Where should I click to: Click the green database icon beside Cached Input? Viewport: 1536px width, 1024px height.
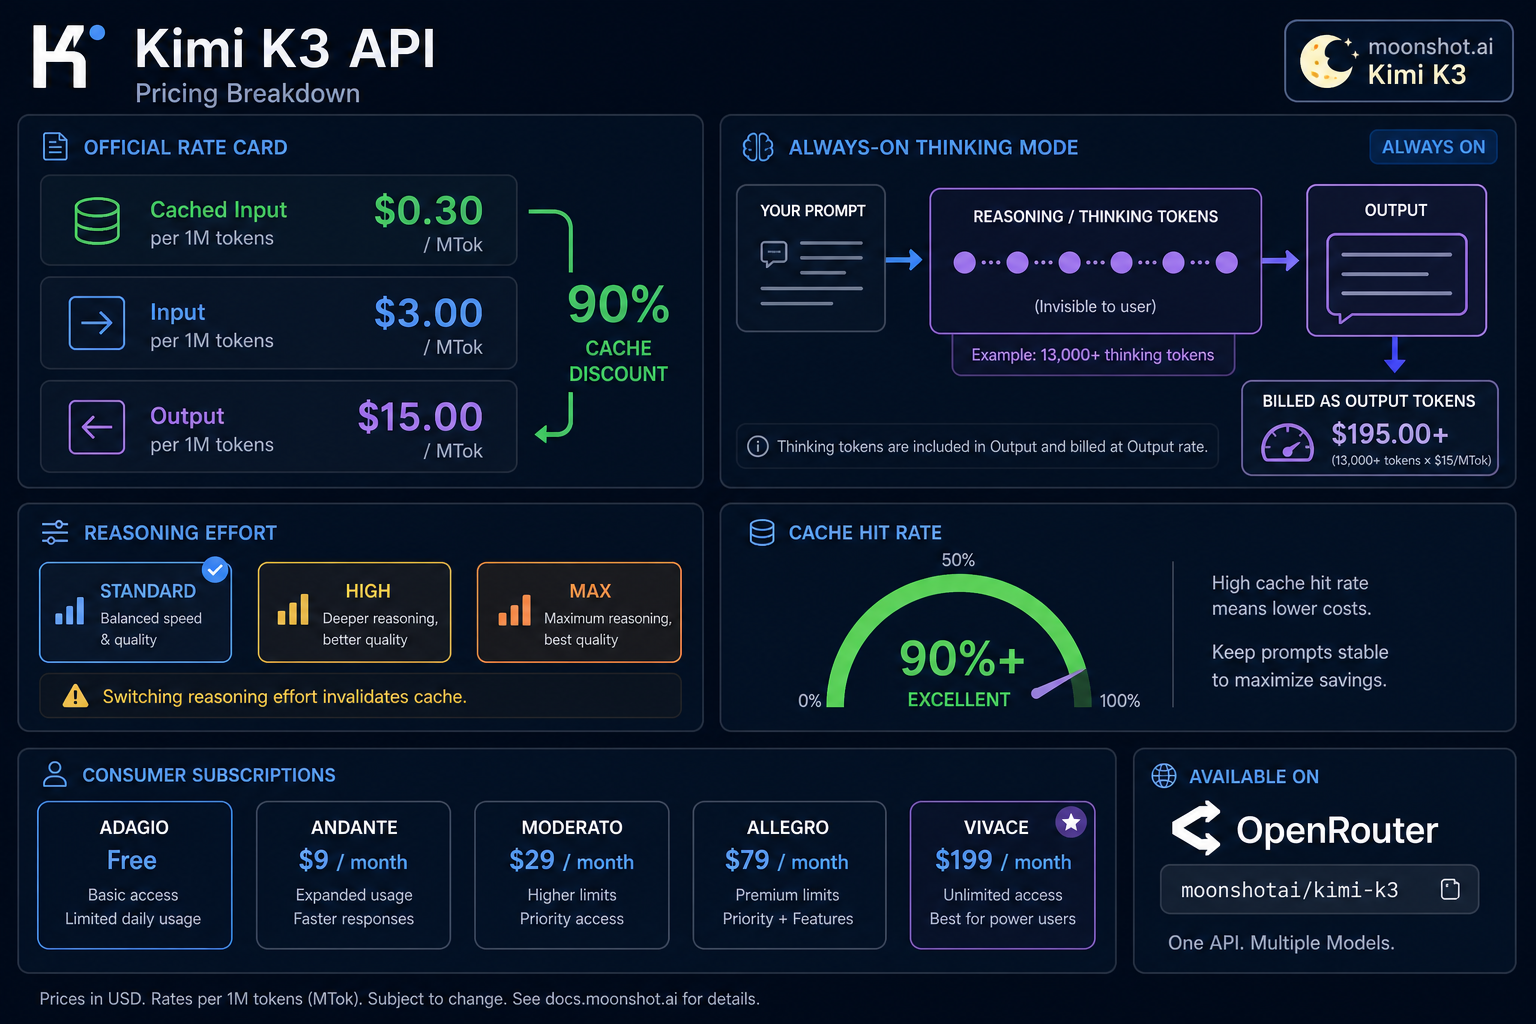(97, 221)
